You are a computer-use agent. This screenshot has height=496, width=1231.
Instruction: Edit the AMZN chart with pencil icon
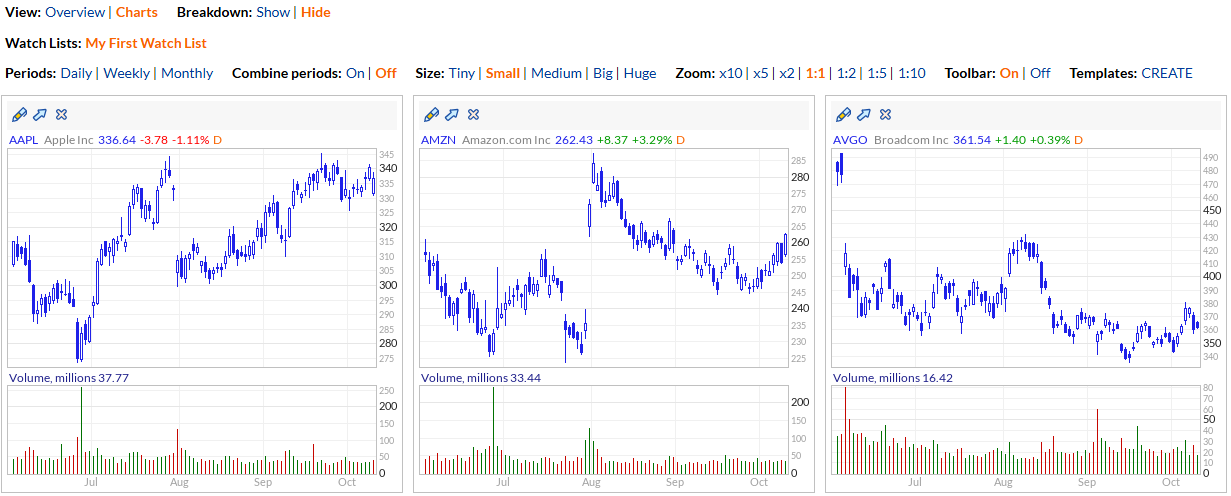(431, 114)
